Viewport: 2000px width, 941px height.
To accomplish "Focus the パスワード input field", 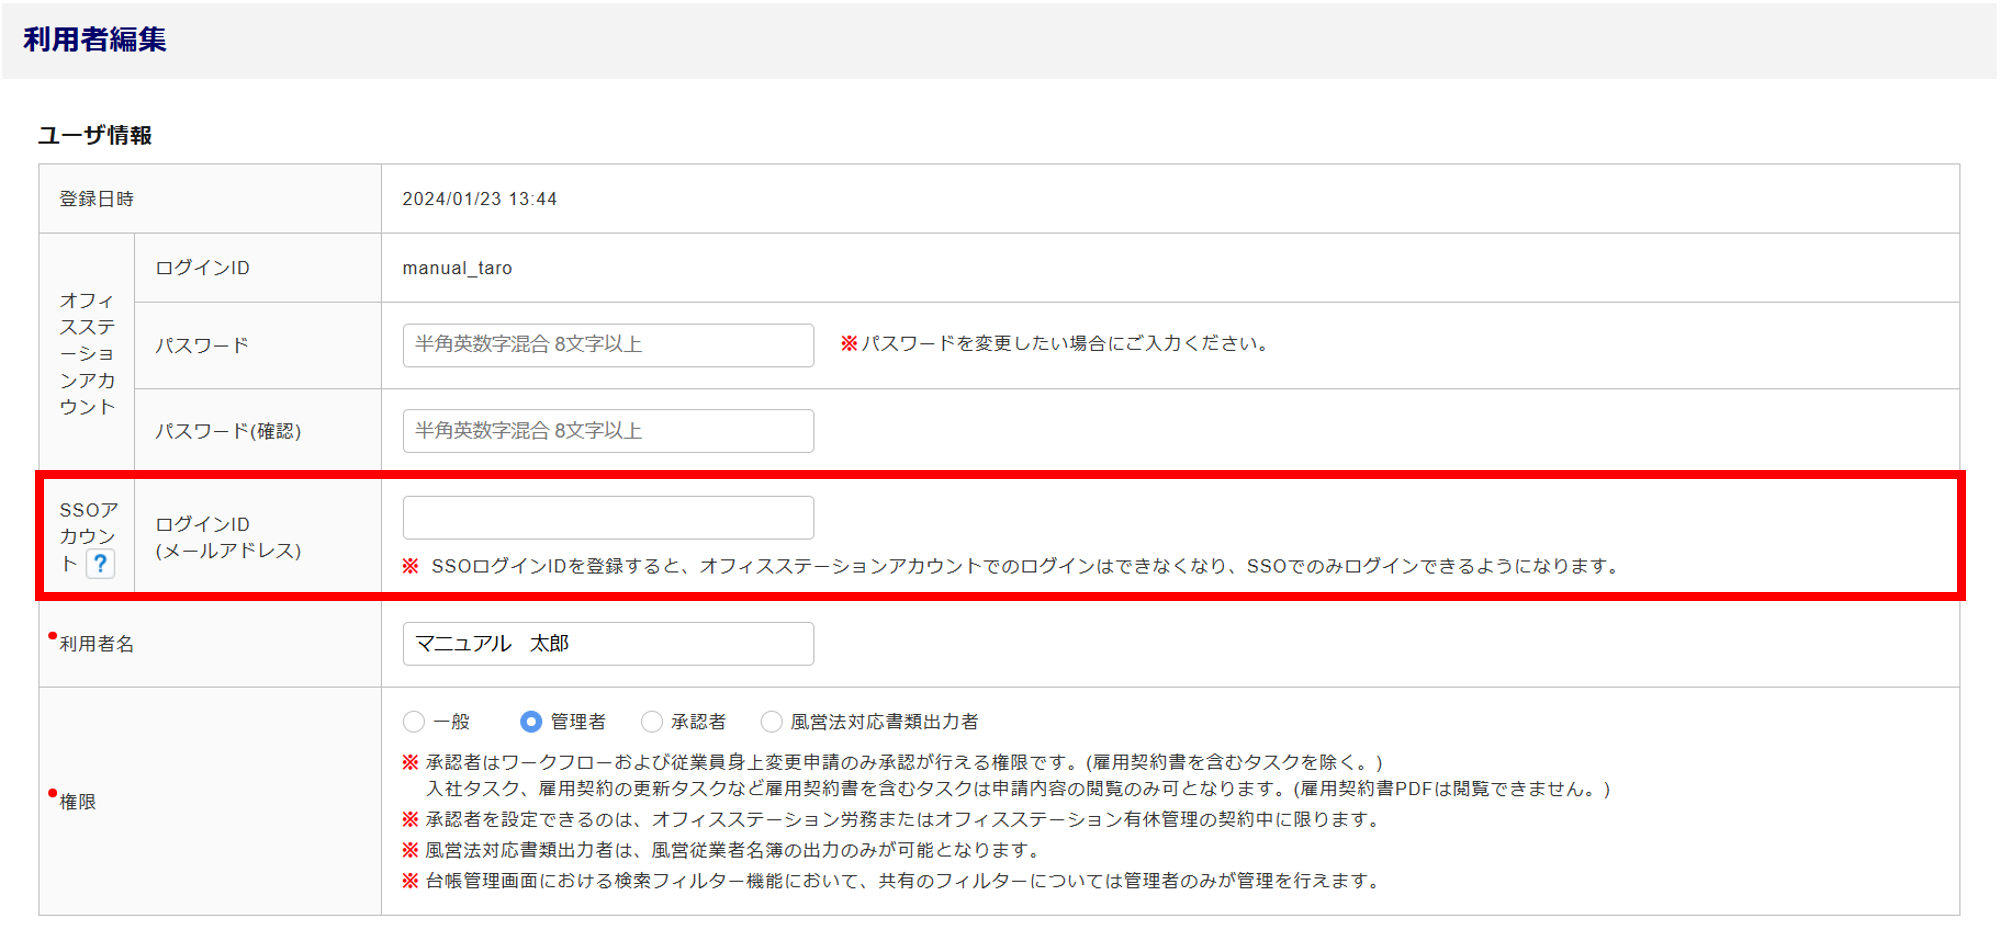I will [608, 345].
